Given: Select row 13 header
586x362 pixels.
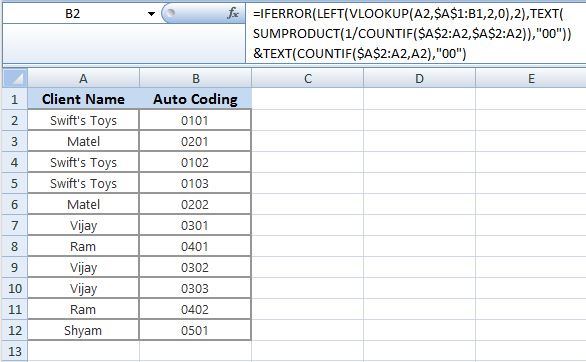Looking at the screenshot, I should point(15,351).
